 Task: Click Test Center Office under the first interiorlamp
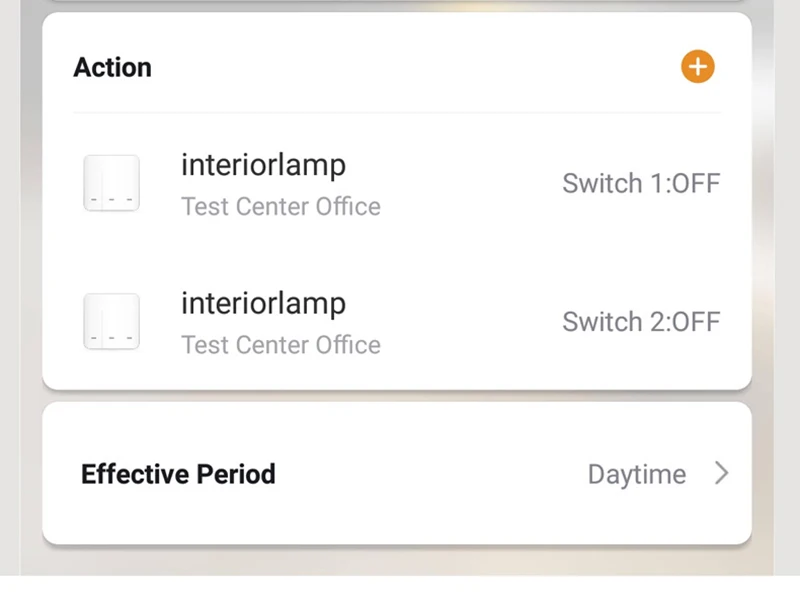pyautogui.click(x=280, y=207)
